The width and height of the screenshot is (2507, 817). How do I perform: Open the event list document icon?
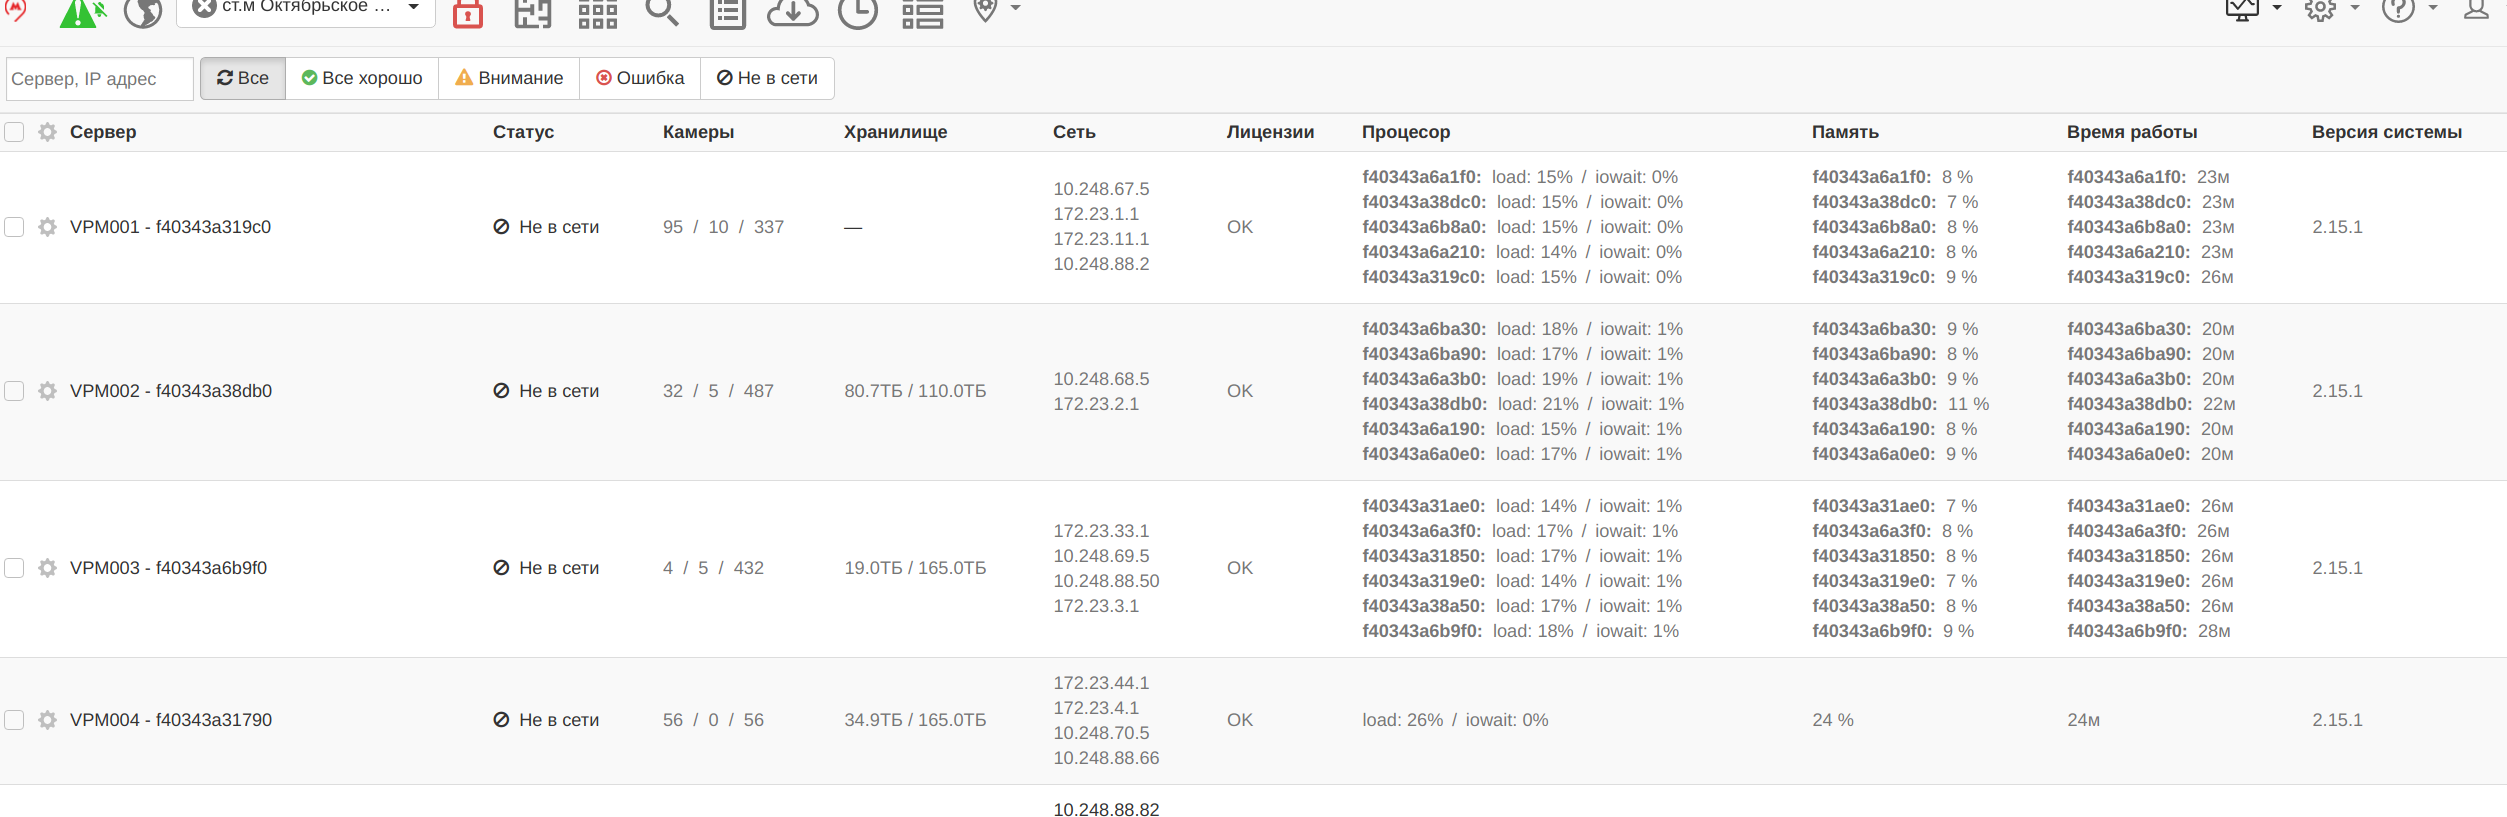[x=728, y=13]
